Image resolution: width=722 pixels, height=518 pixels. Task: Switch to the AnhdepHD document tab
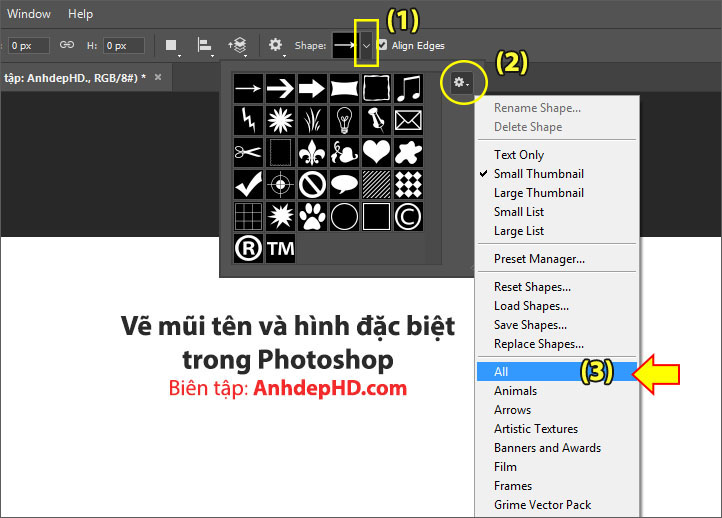tap(75, 78)
